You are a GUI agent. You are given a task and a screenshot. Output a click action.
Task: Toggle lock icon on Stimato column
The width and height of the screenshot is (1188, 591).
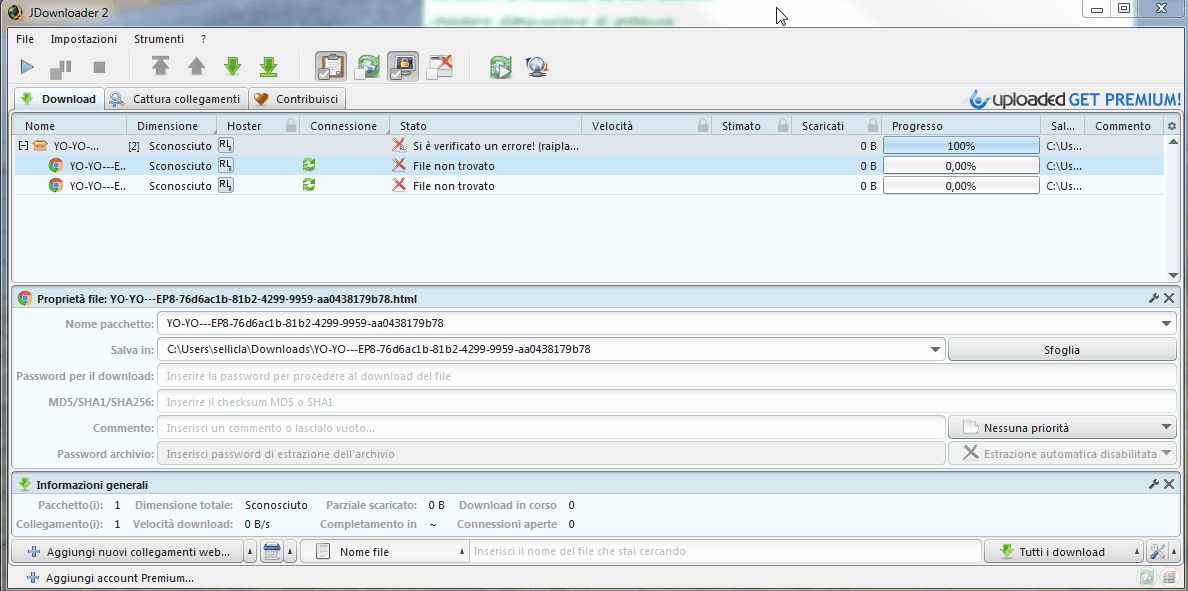782,126
